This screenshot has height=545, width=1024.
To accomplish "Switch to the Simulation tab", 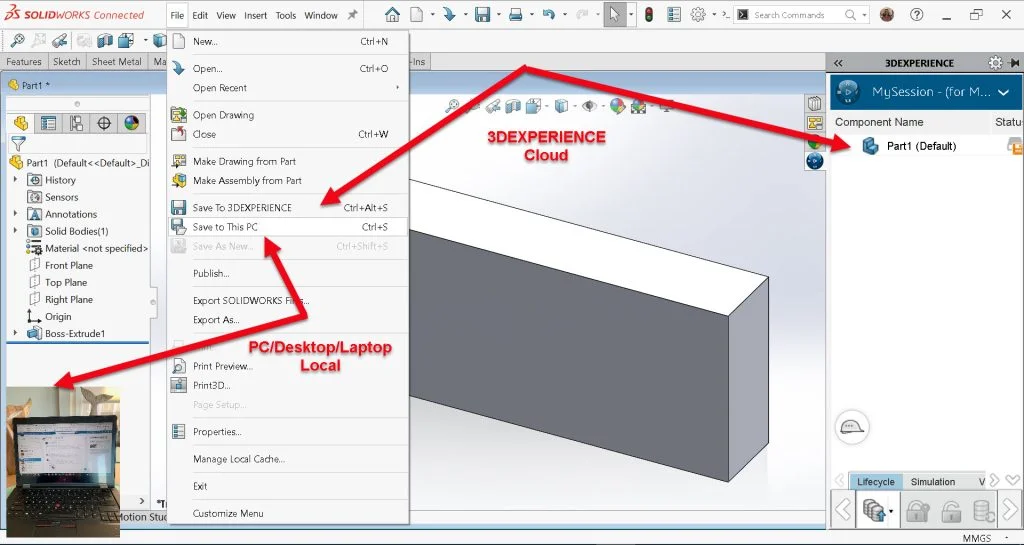I will [x=932, y=482].
